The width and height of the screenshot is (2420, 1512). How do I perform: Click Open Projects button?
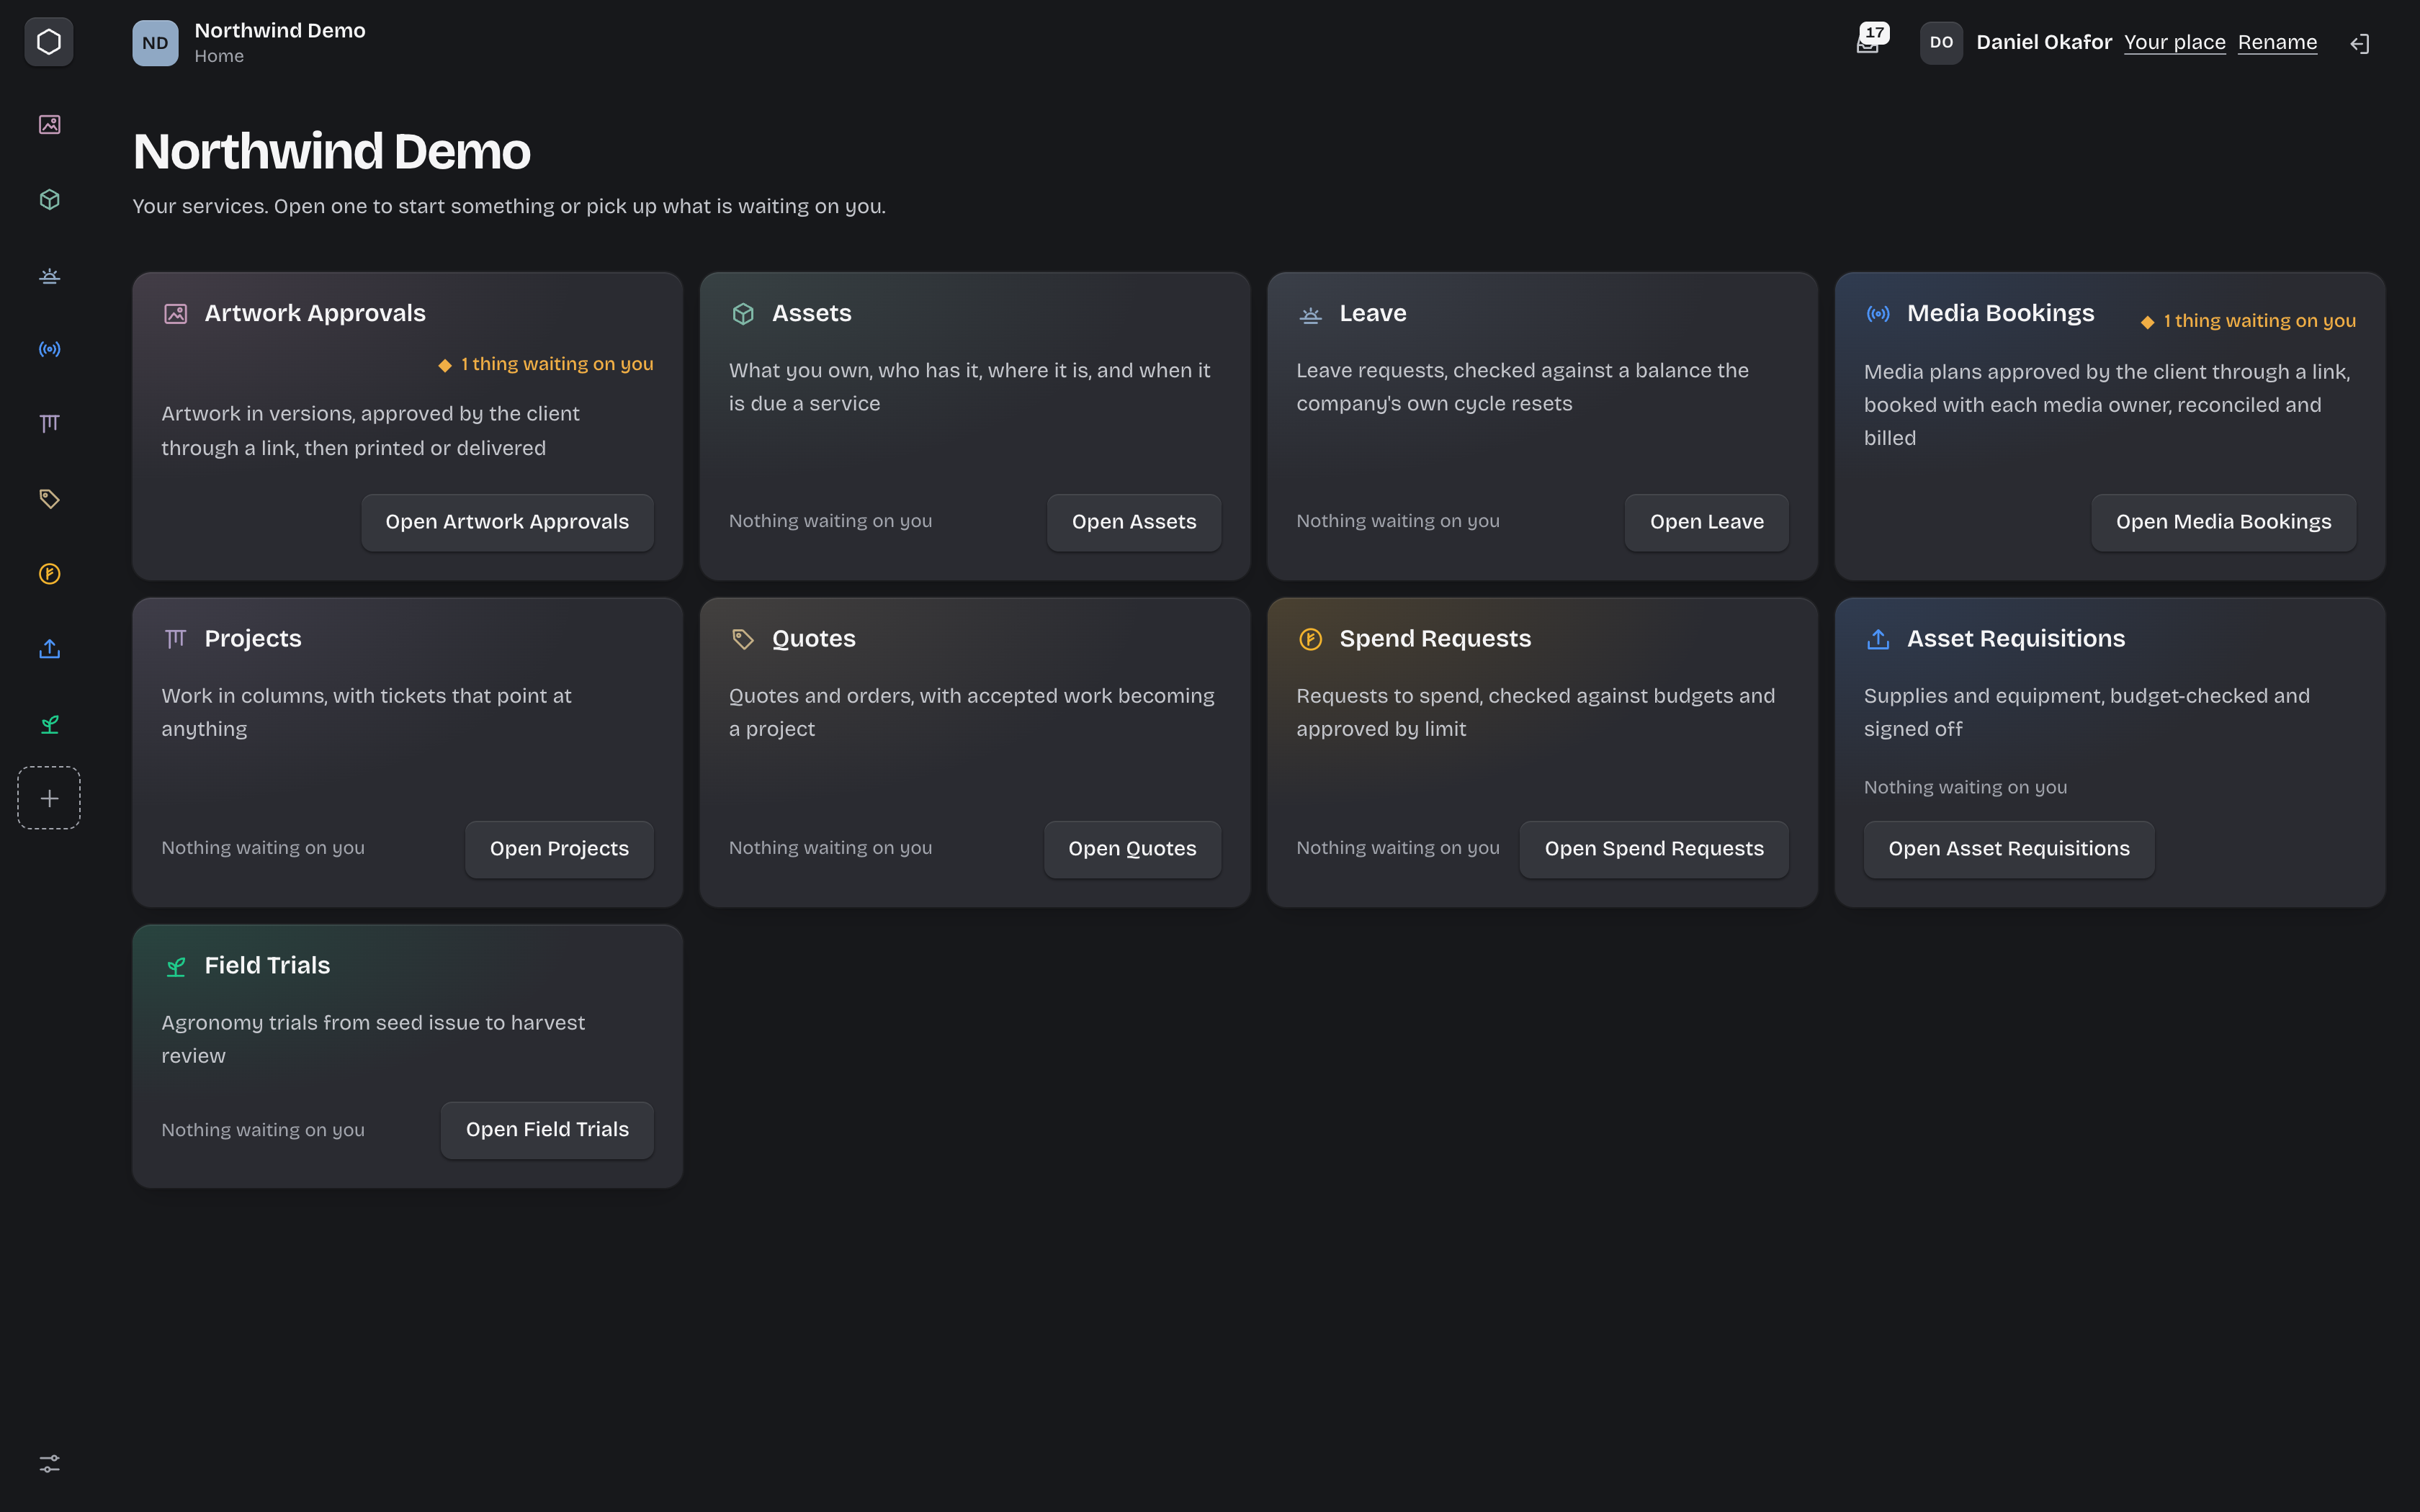pos(559,849)
